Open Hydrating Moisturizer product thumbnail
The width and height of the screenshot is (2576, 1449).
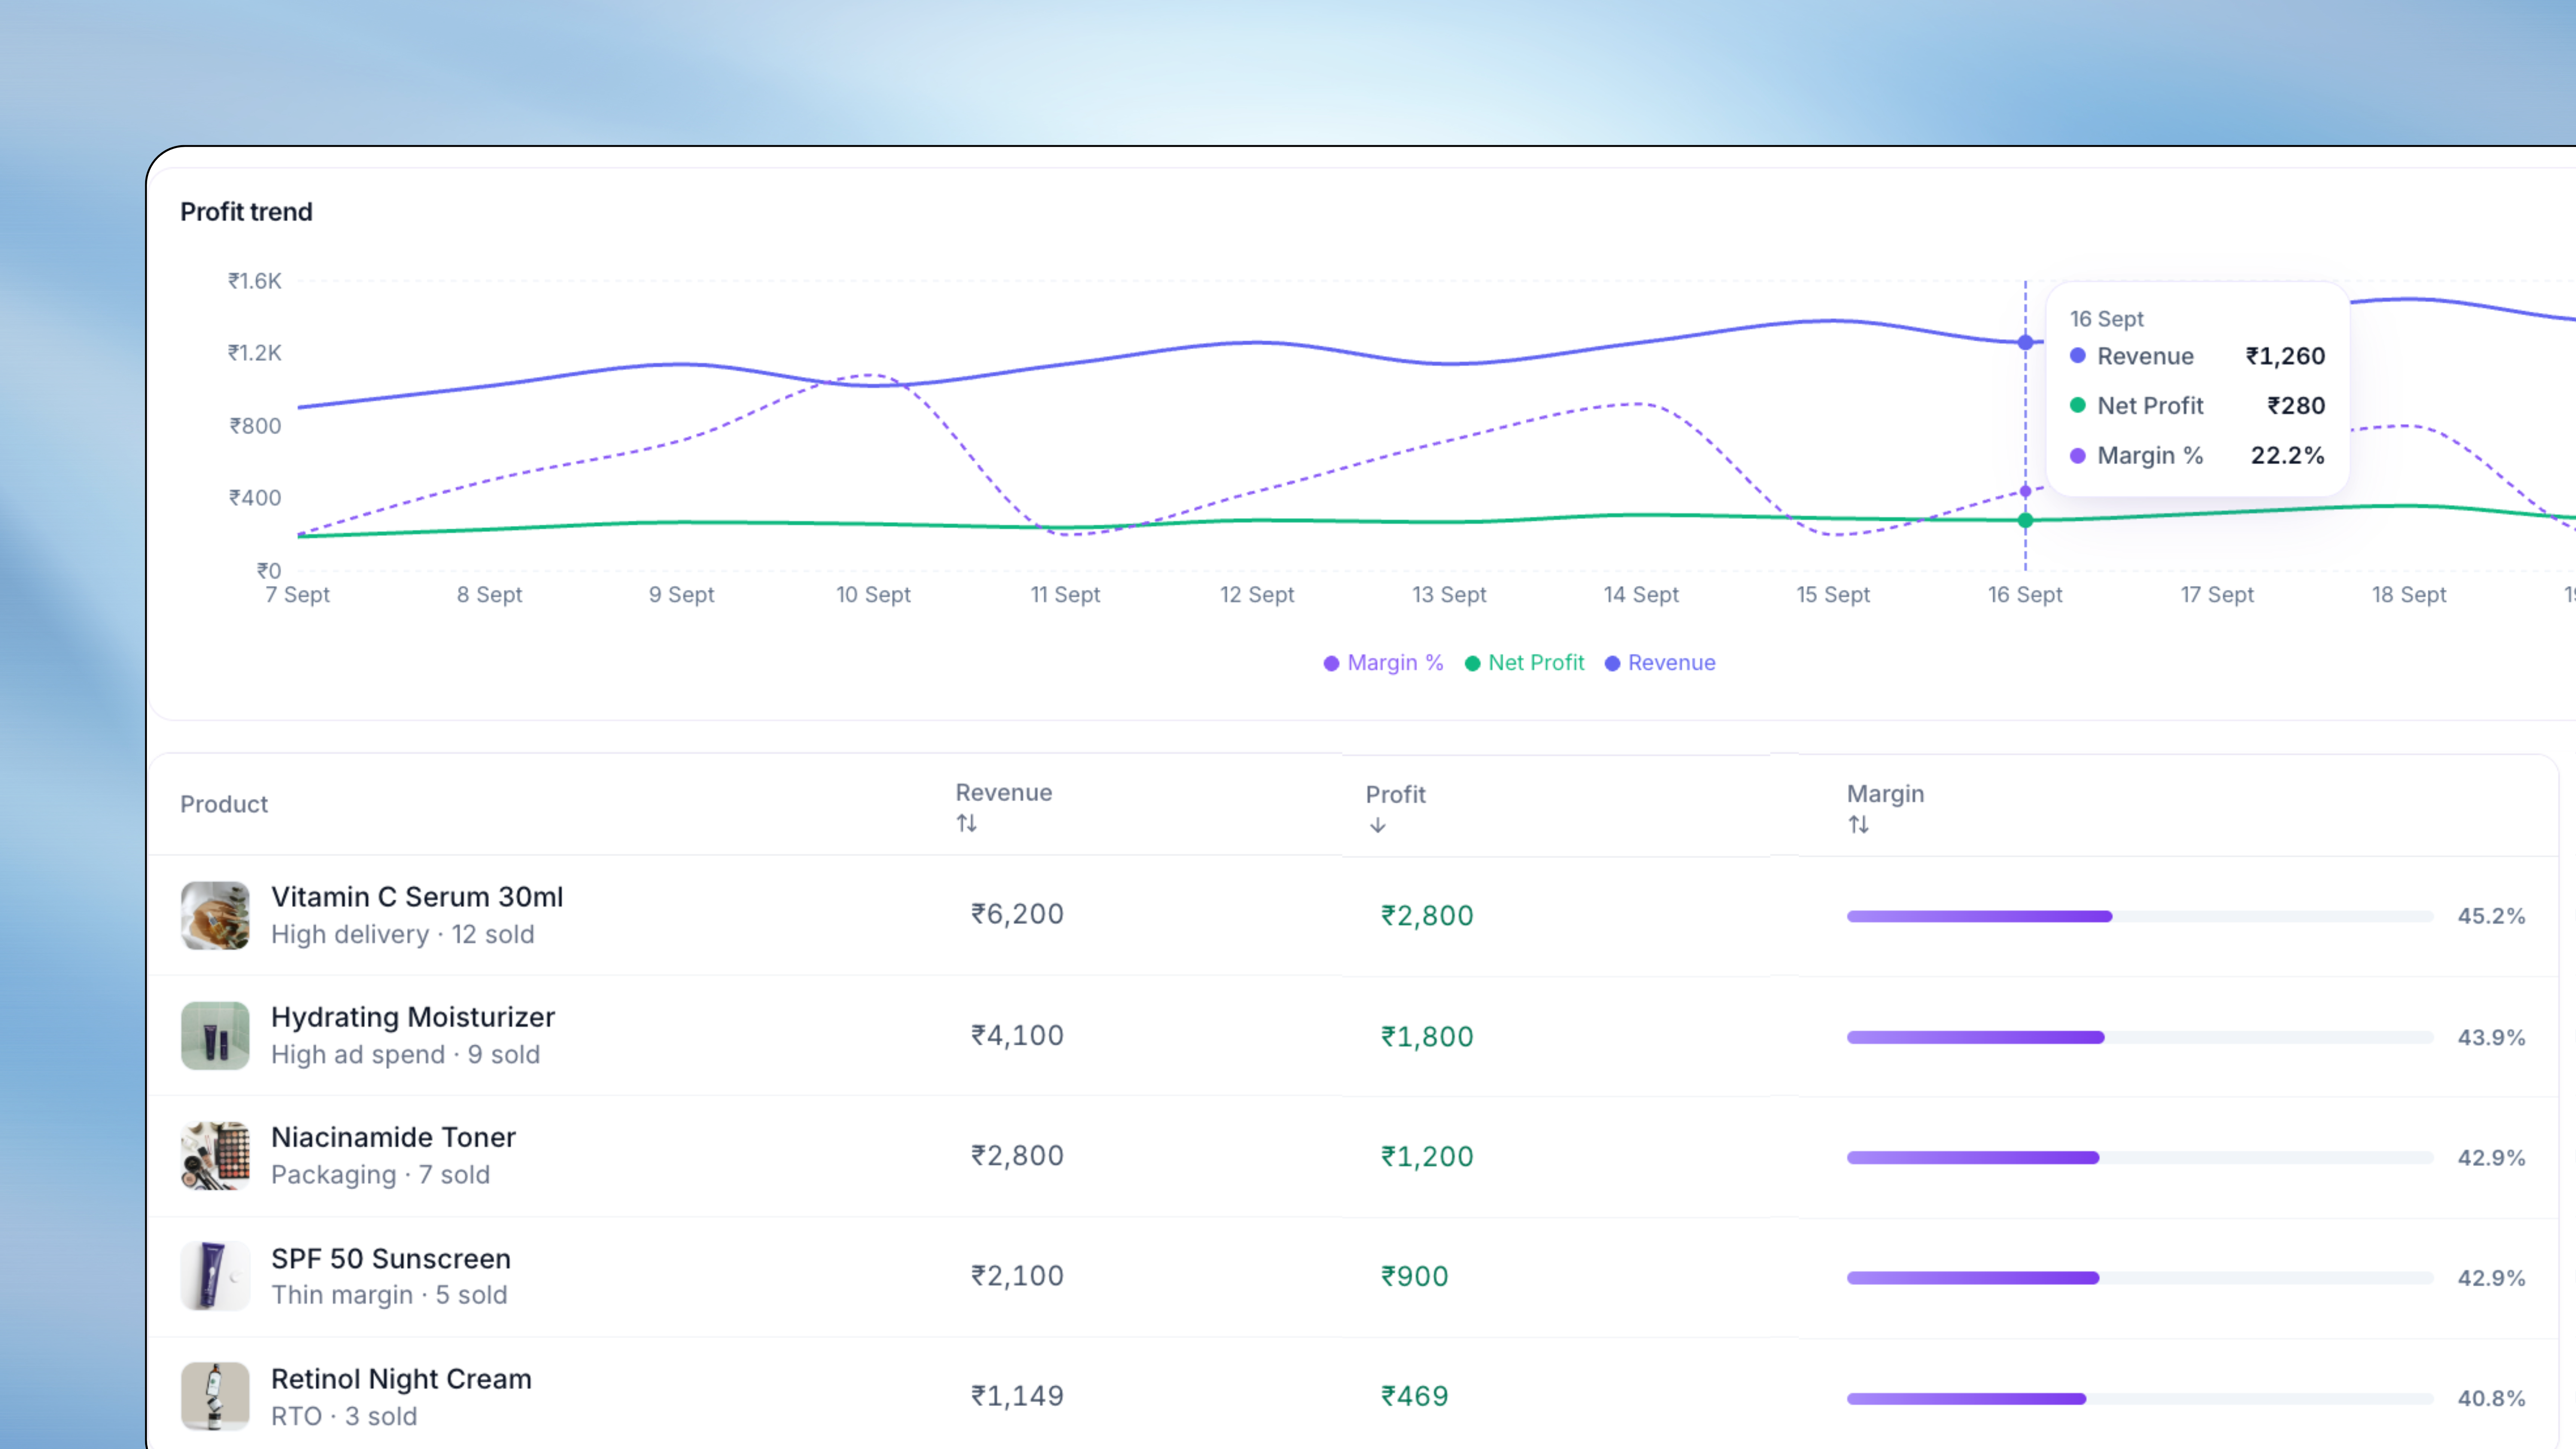coord(215,1035)
